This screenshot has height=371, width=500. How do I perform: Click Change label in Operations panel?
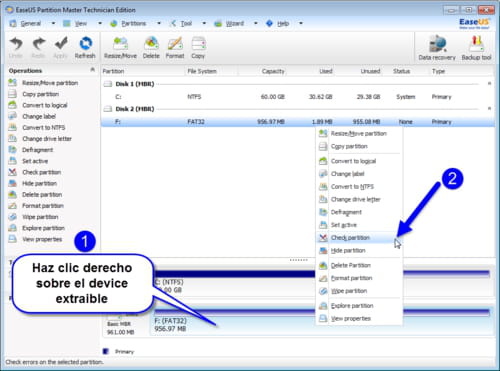(x=32, y=116)
